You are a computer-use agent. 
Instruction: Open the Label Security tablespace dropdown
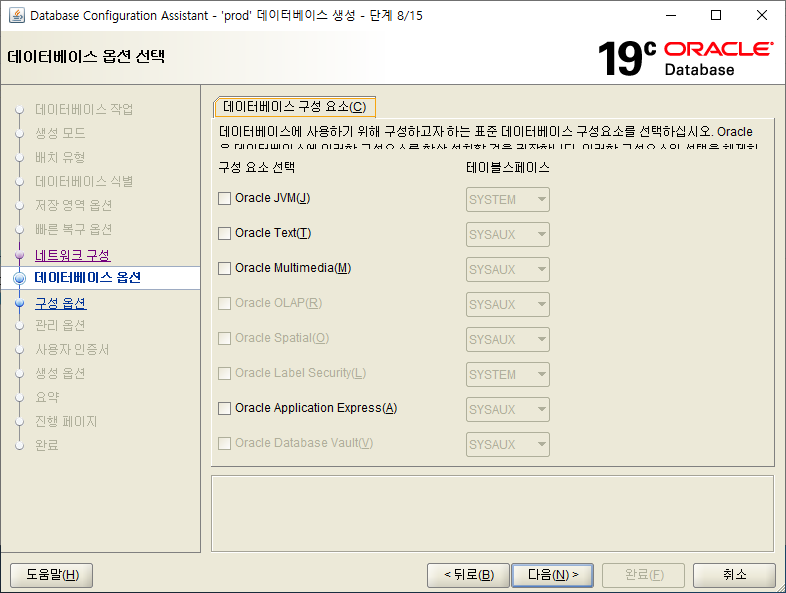[508, 374]
